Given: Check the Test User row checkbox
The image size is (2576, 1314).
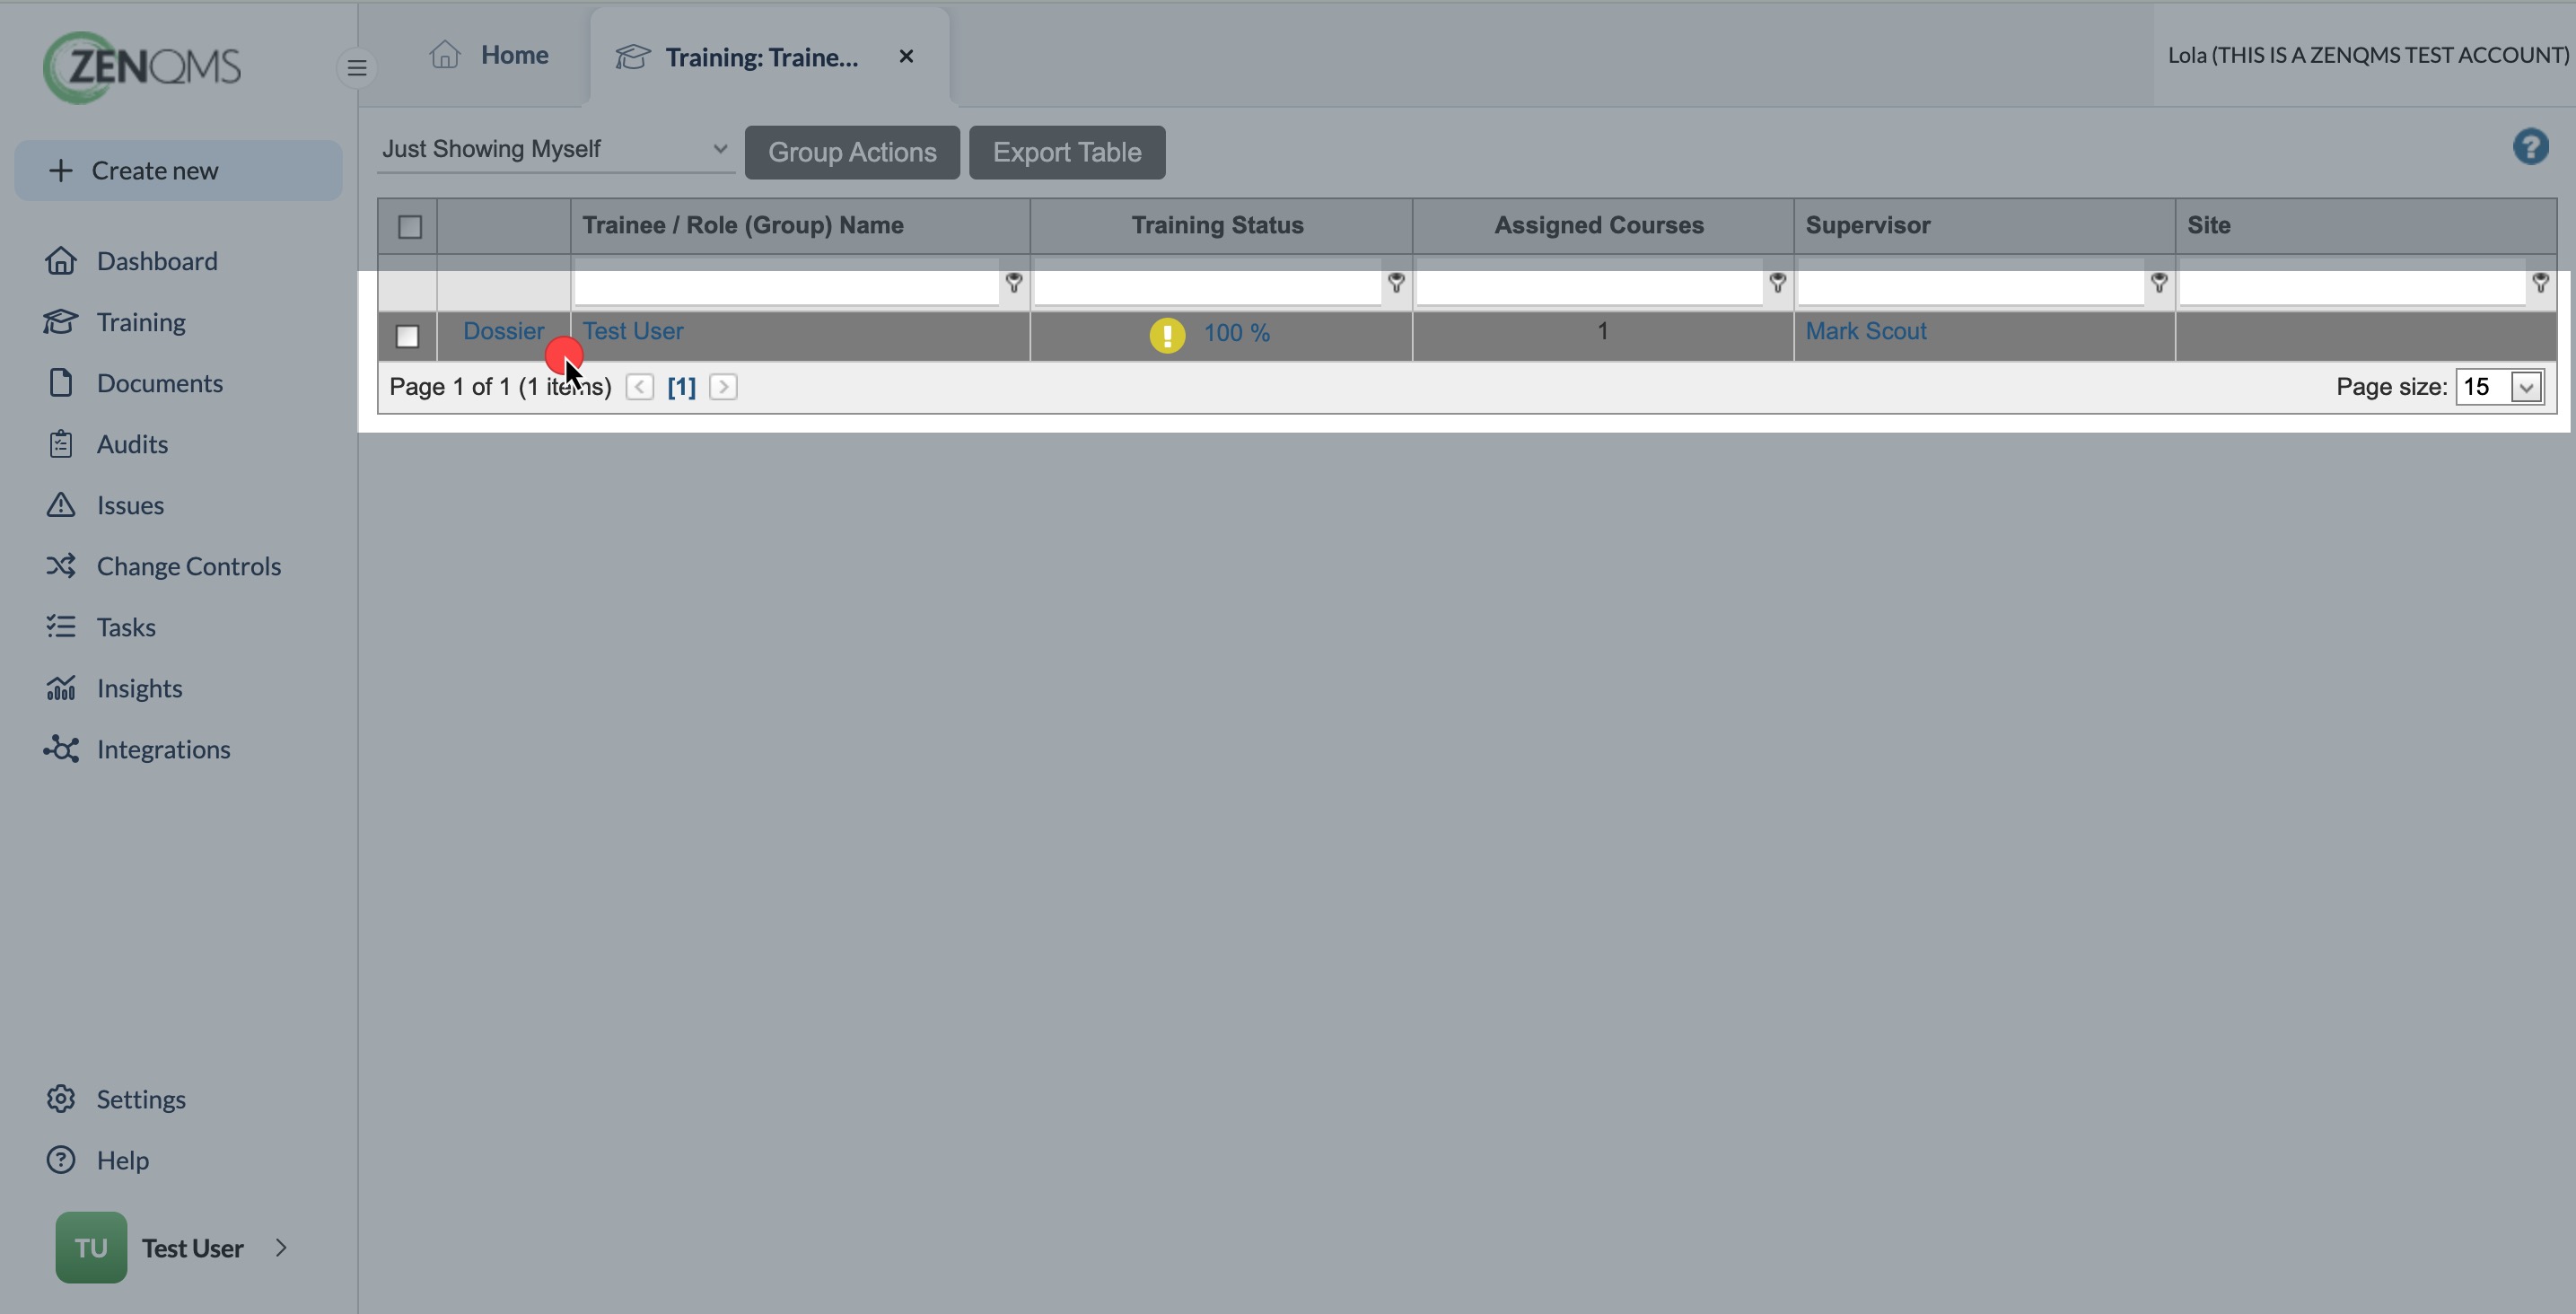Looking at the screenshot, I should pyautogui.click(x=407, y=336).
